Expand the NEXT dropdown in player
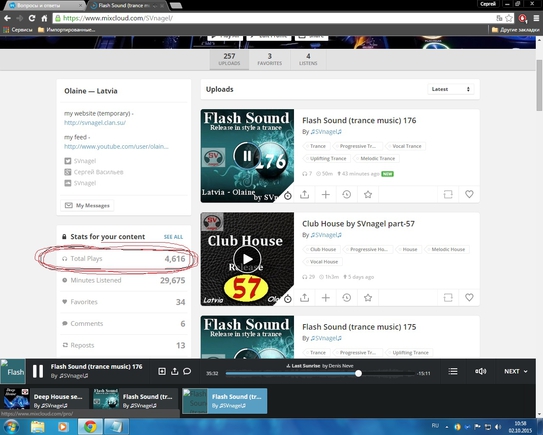 [516, 371]
